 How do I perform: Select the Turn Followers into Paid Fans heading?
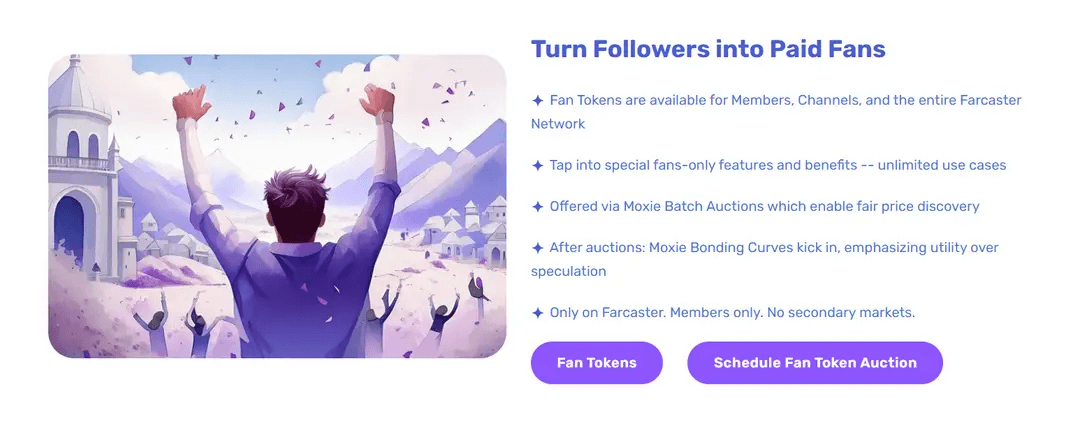click(x=708, y=50)
